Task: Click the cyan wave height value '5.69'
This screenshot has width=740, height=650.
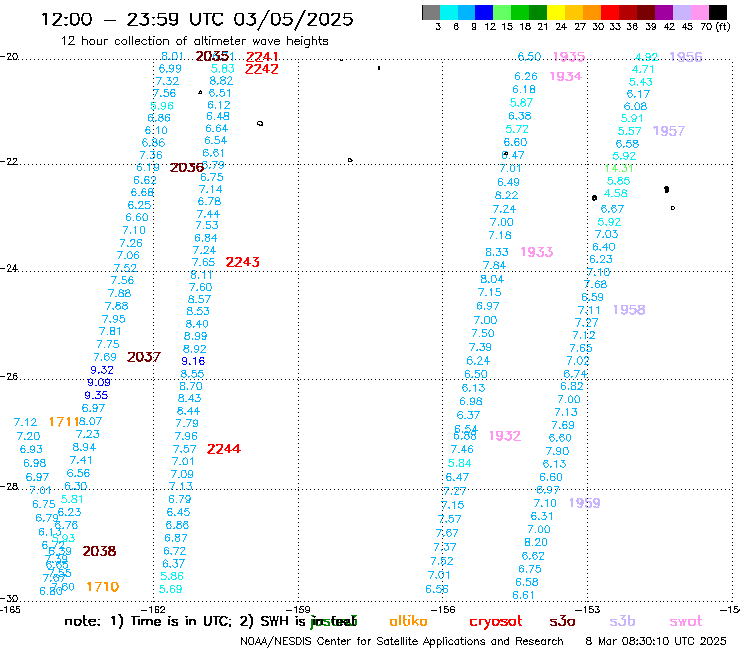Action: click(170, 590)
